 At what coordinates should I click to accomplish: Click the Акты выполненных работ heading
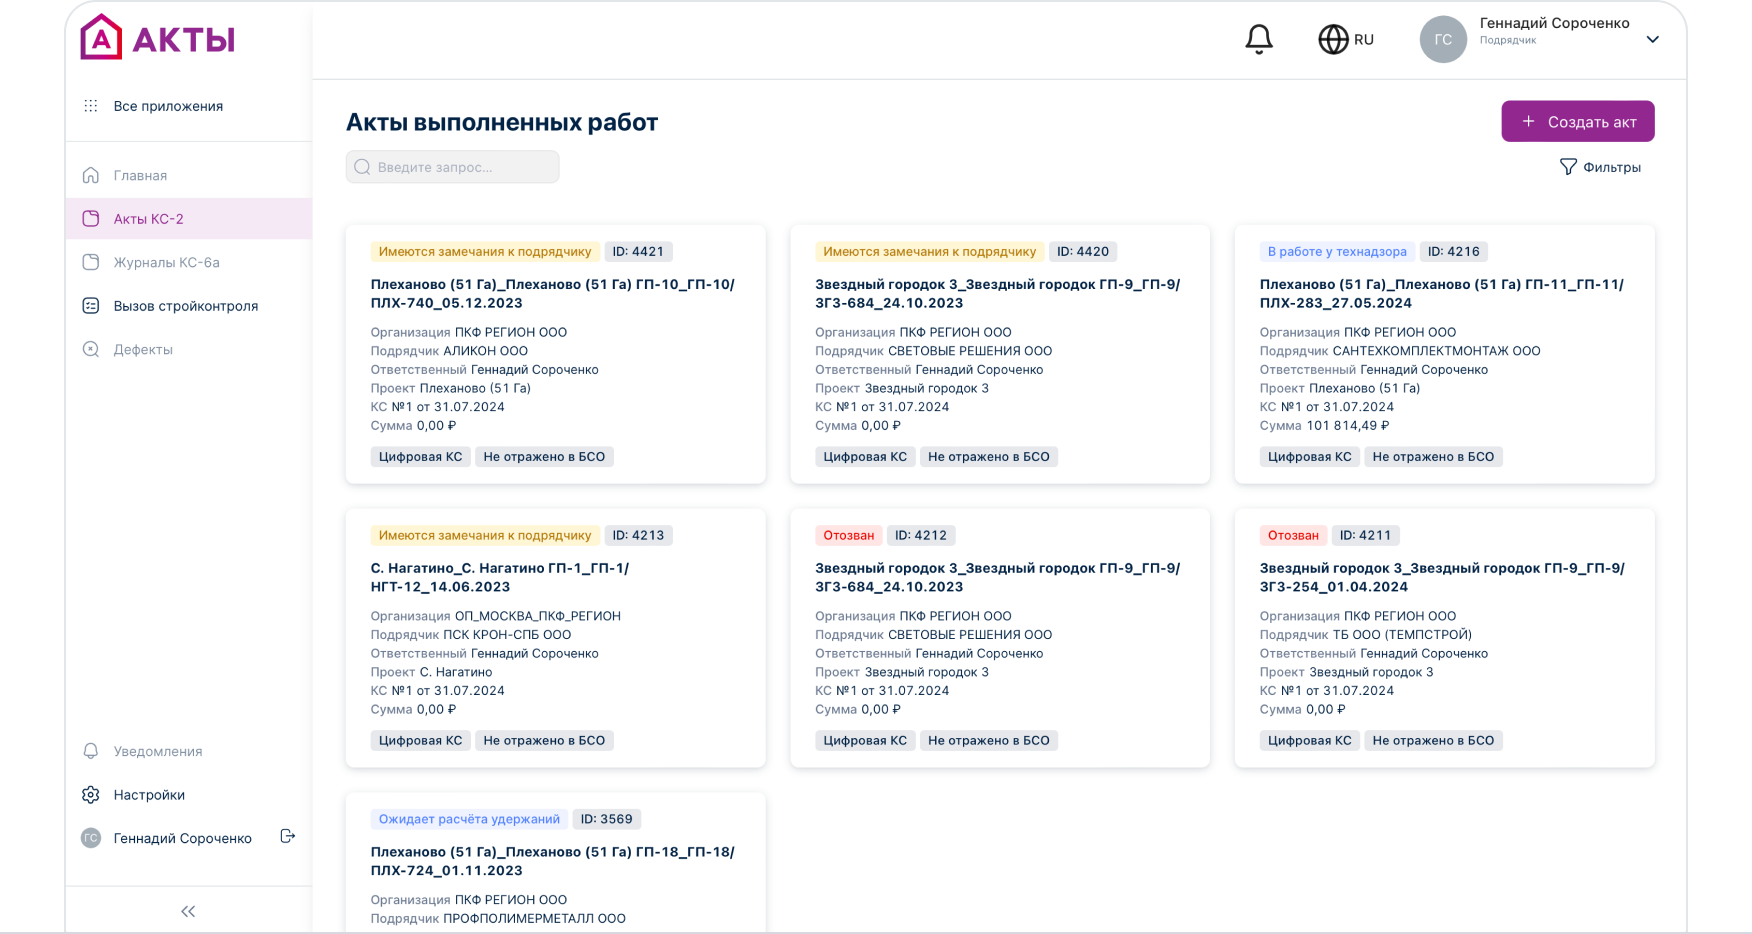(x=502, y=122)
